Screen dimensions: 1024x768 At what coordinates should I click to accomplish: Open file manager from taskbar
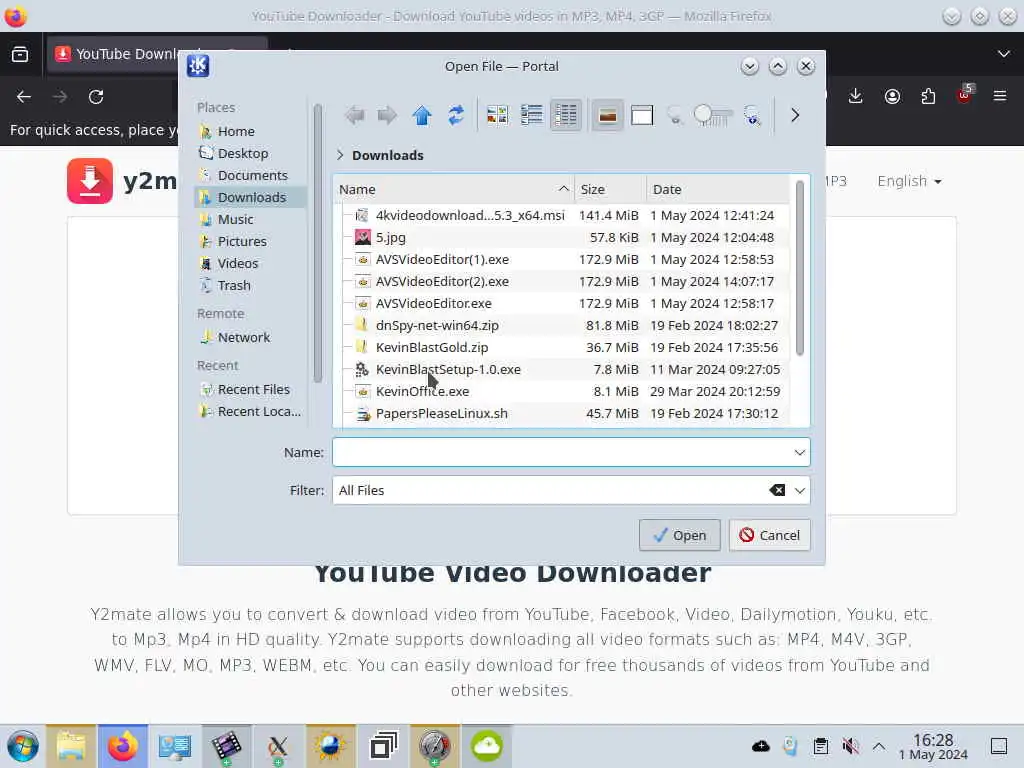(71, 746)
